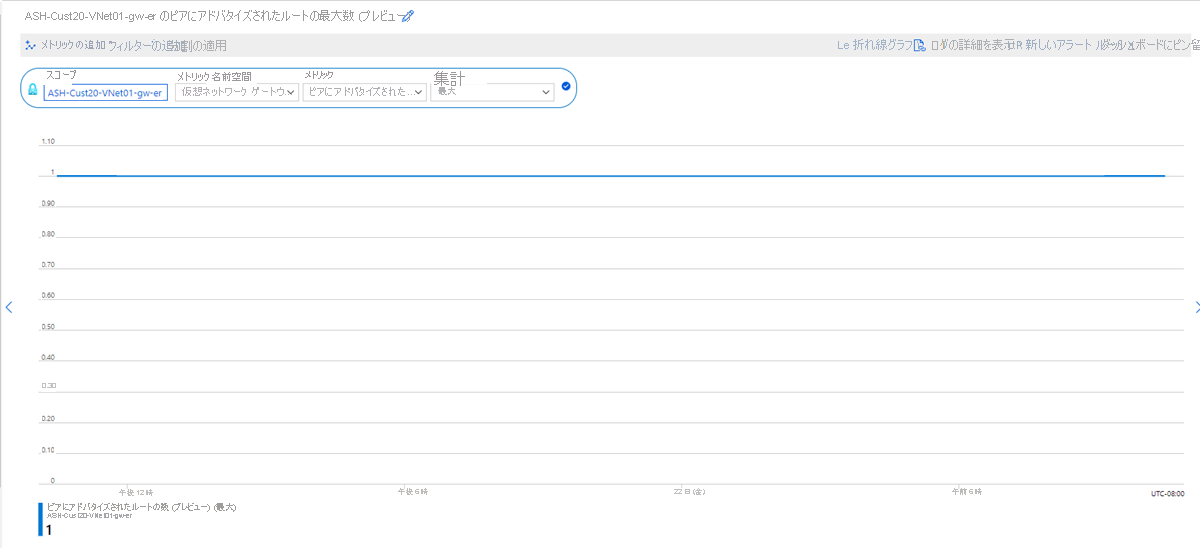Click the 22日(金) axis label

pos(689,492)
